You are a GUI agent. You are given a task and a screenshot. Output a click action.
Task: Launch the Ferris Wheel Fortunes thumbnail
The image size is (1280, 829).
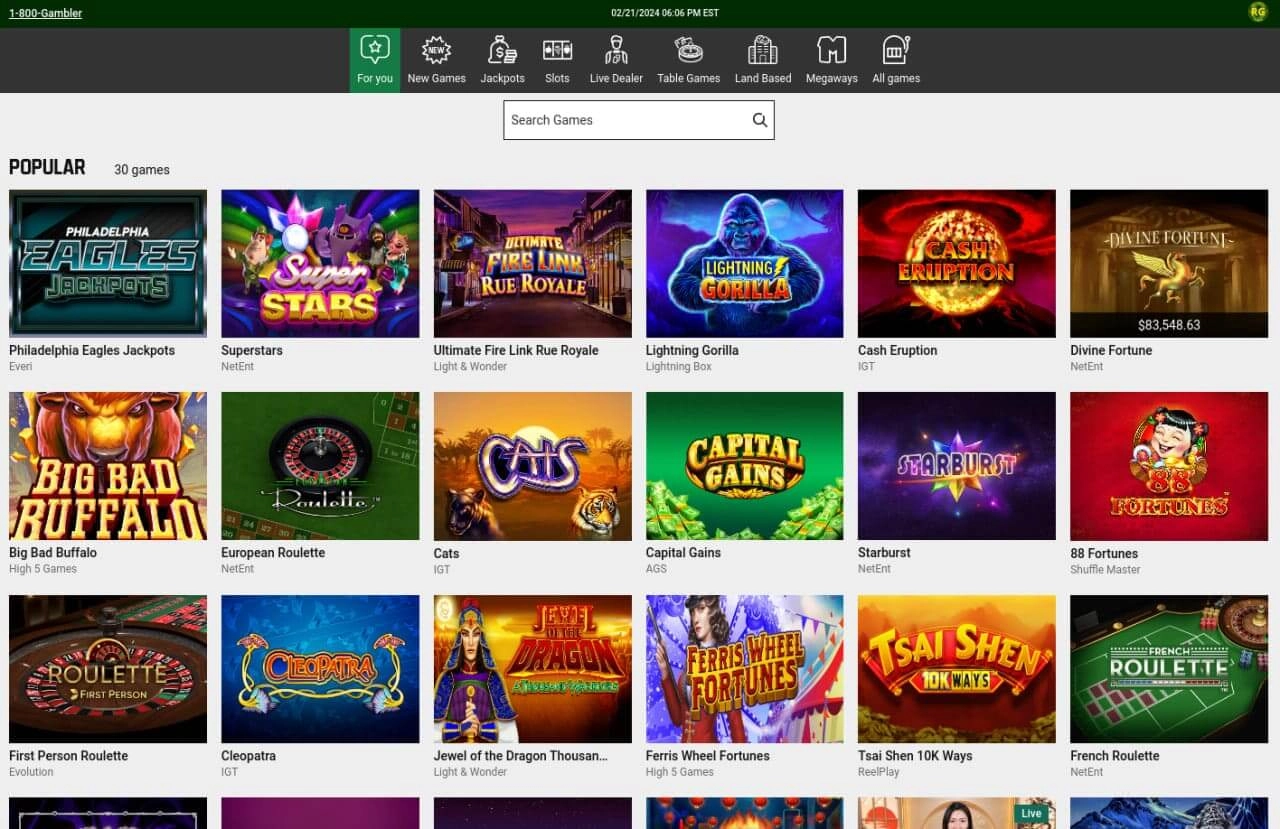pos(744,669)
